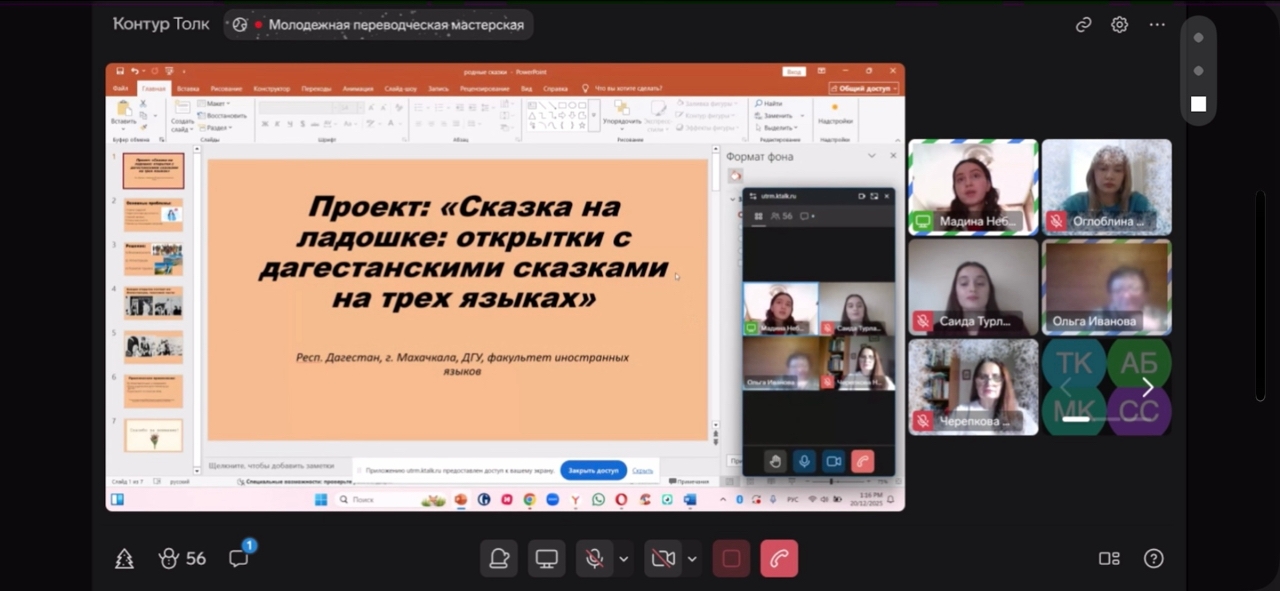Click the link icon in the top bar
This screenshot has height=591, width=1280.
[1083, 24]
